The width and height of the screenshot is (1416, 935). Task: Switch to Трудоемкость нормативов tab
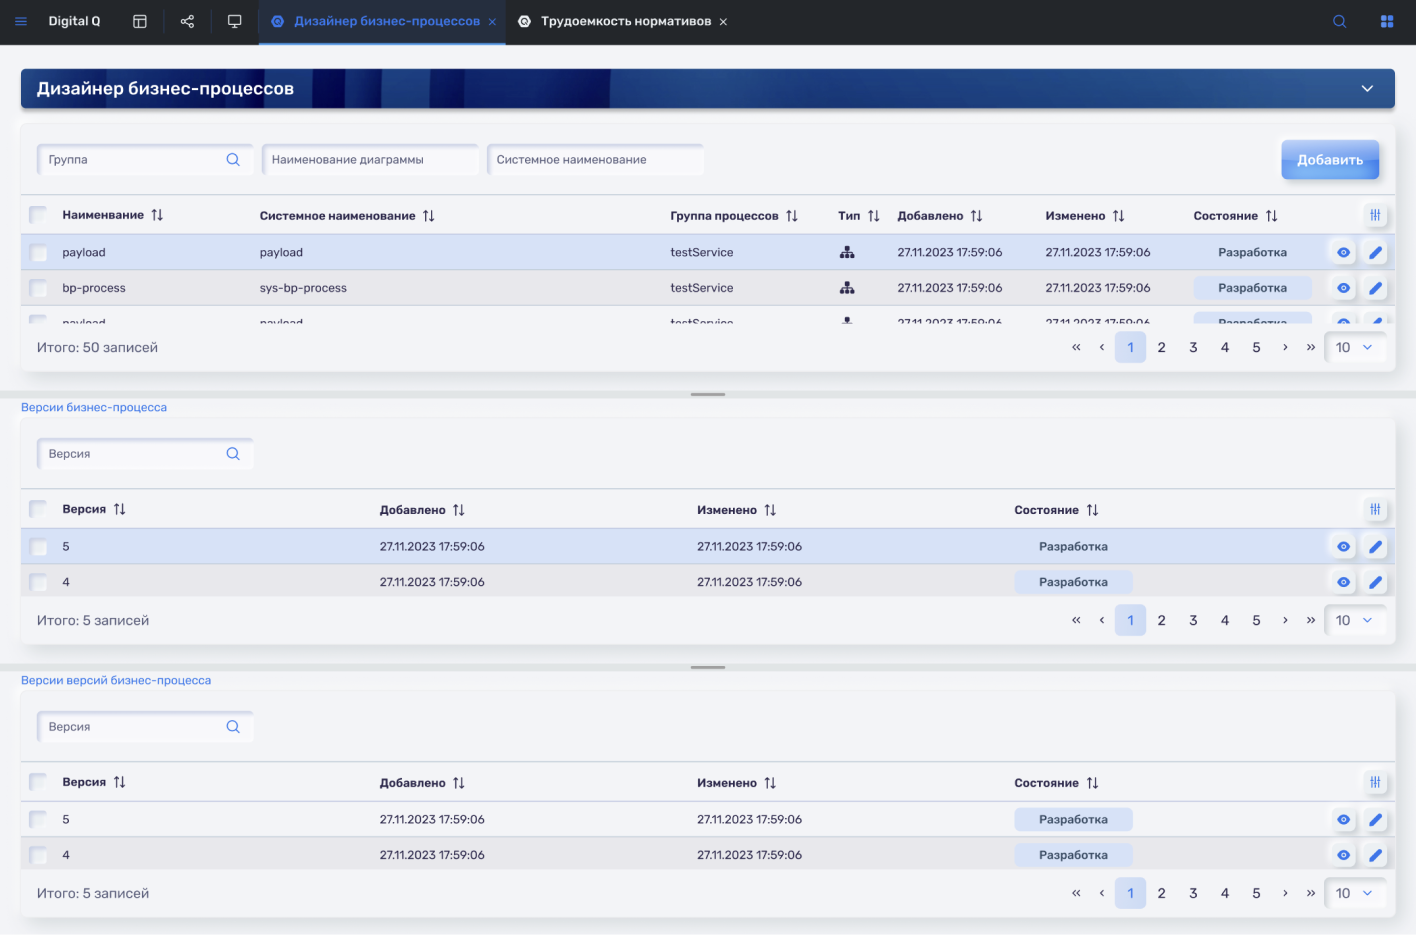click(625, 21)
